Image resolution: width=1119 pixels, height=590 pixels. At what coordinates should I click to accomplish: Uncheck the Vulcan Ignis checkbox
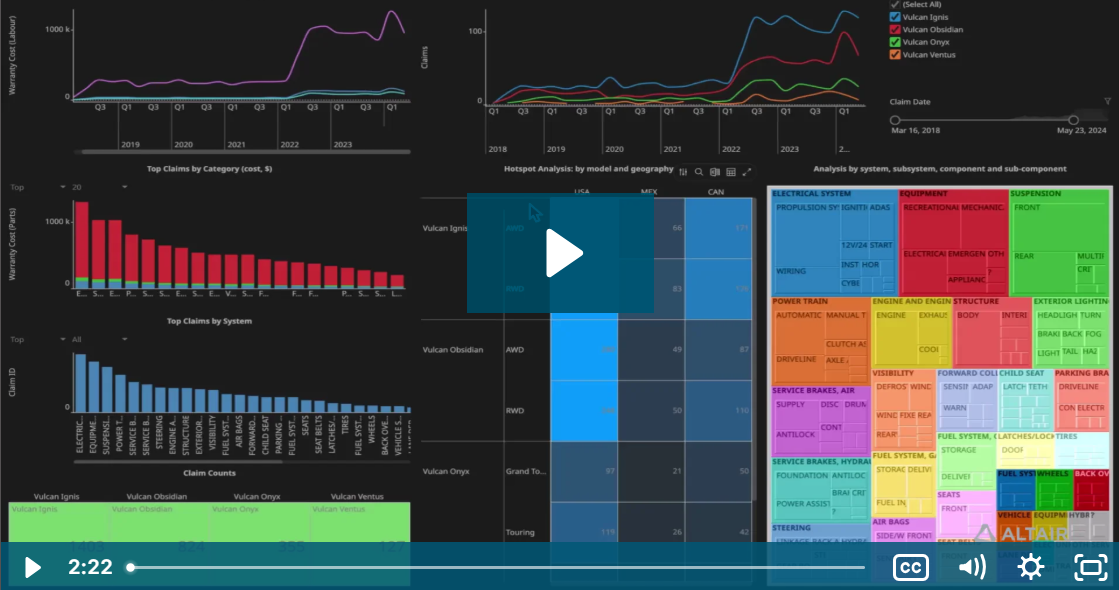point(895,17)
